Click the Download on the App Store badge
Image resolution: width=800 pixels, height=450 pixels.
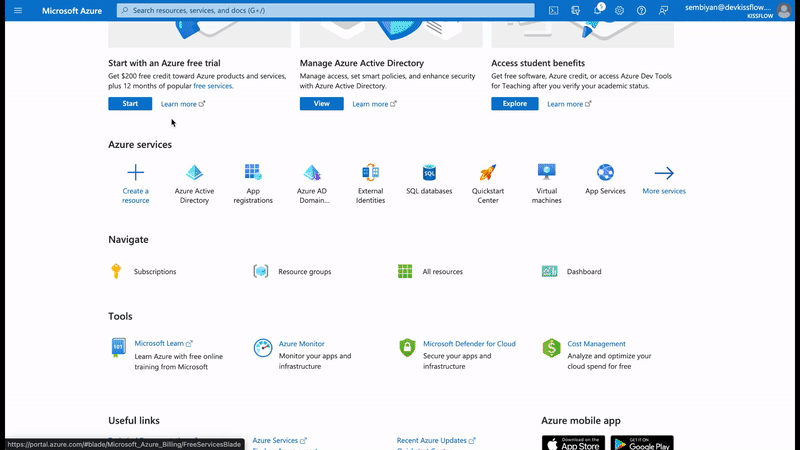(573, 443)
